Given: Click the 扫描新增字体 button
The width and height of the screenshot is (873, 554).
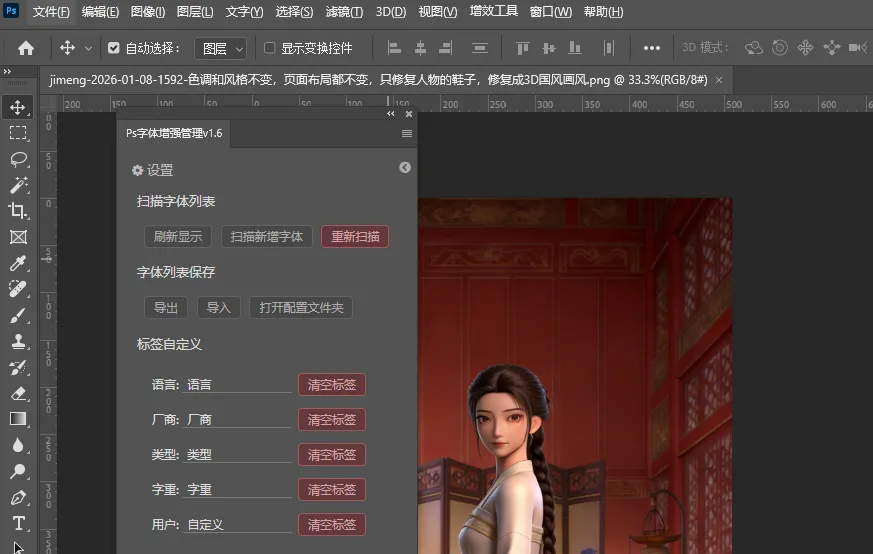Looking at the screenshot, I should click(x=267, y=237).
